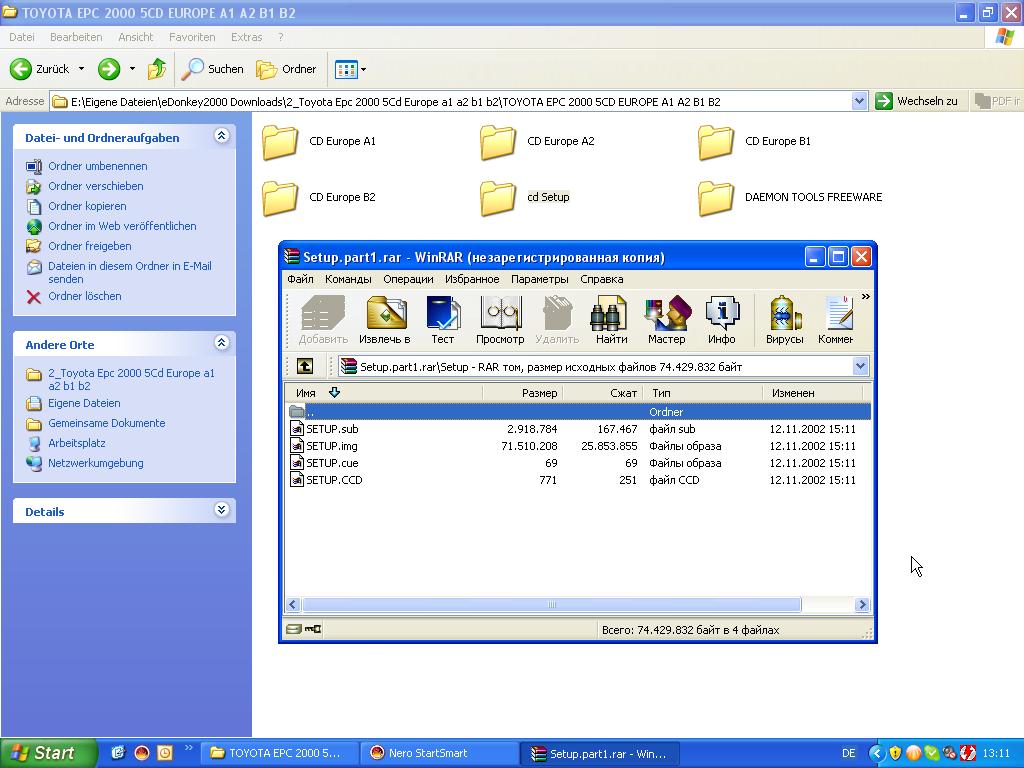This screenshot has height=768, width=1024.
Task: Open the Explorer views dropdown button
Action: tap(350, 69)
